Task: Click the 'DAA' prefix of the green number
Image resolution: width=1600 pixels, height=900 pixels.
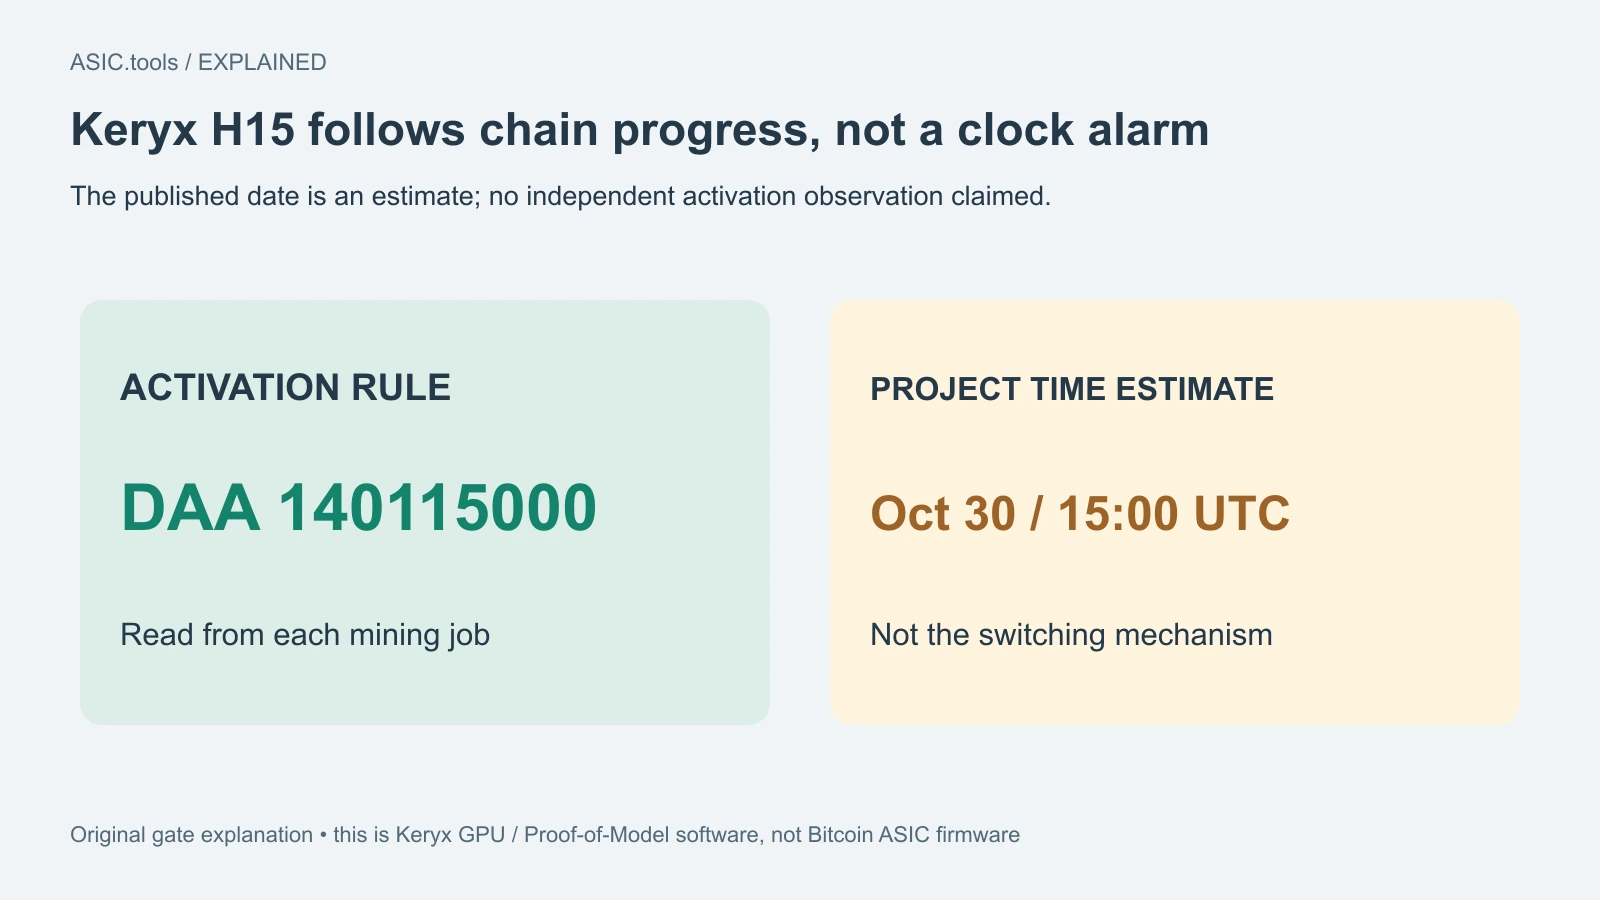Action: tap(190, 508)
